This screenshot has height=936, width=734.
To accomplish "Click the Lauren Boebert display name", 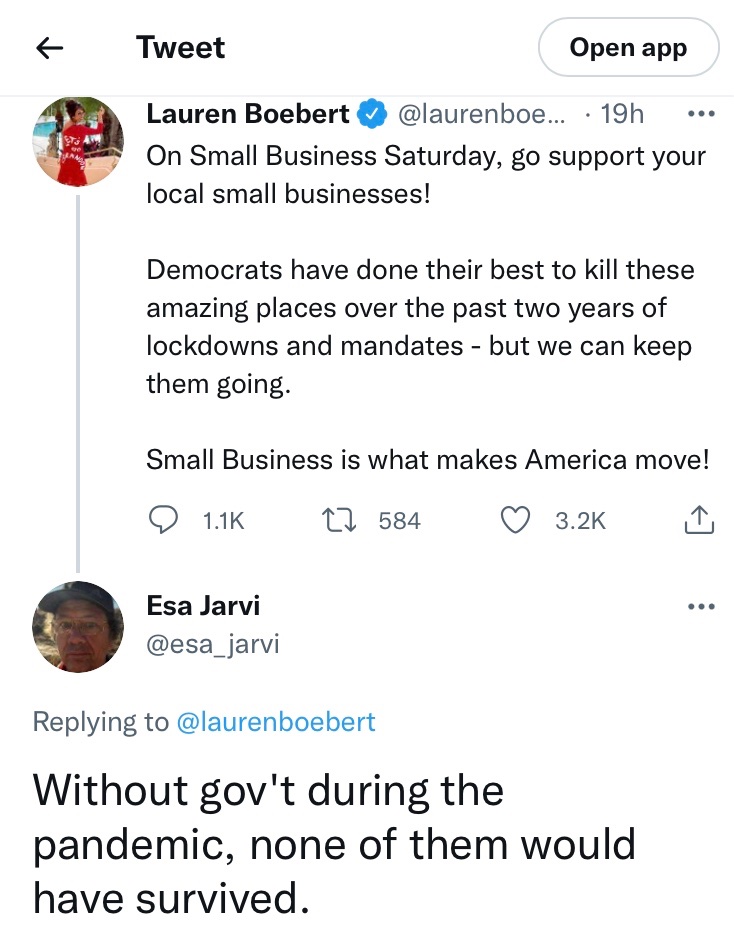I will (x=248, y=115).
